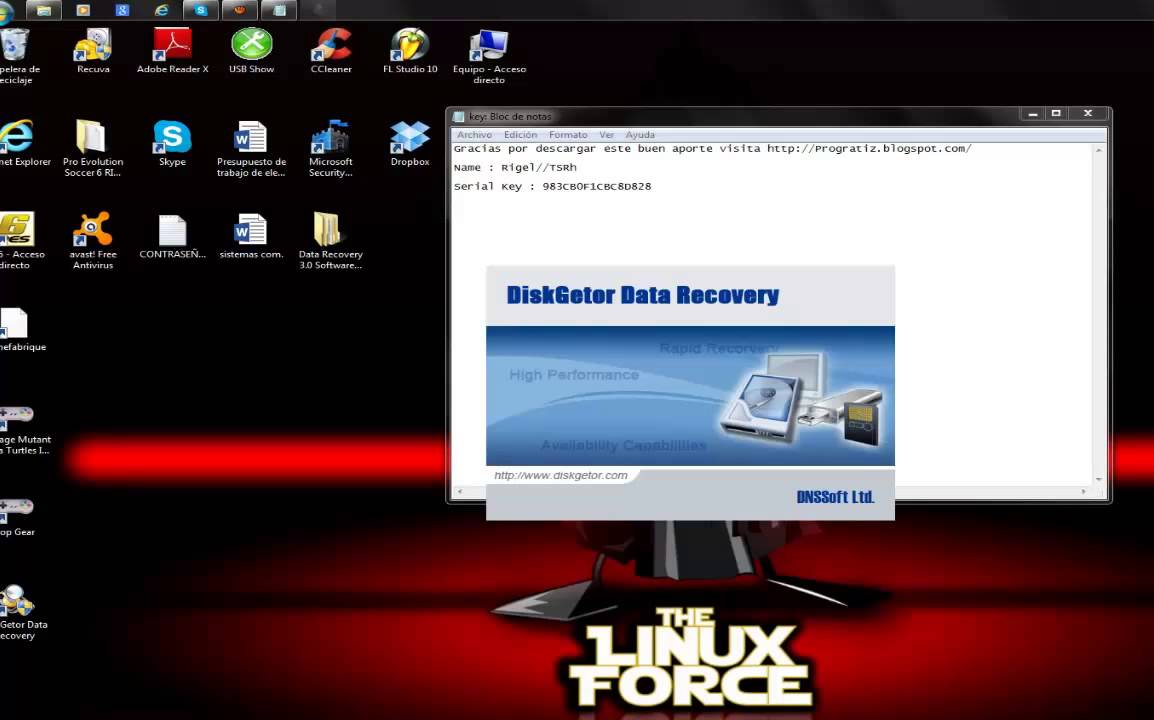Open the CONTRASEÑ... text file
This screenshot has width=1154, height=720.
pyautogui.click(x=172, y=236)
